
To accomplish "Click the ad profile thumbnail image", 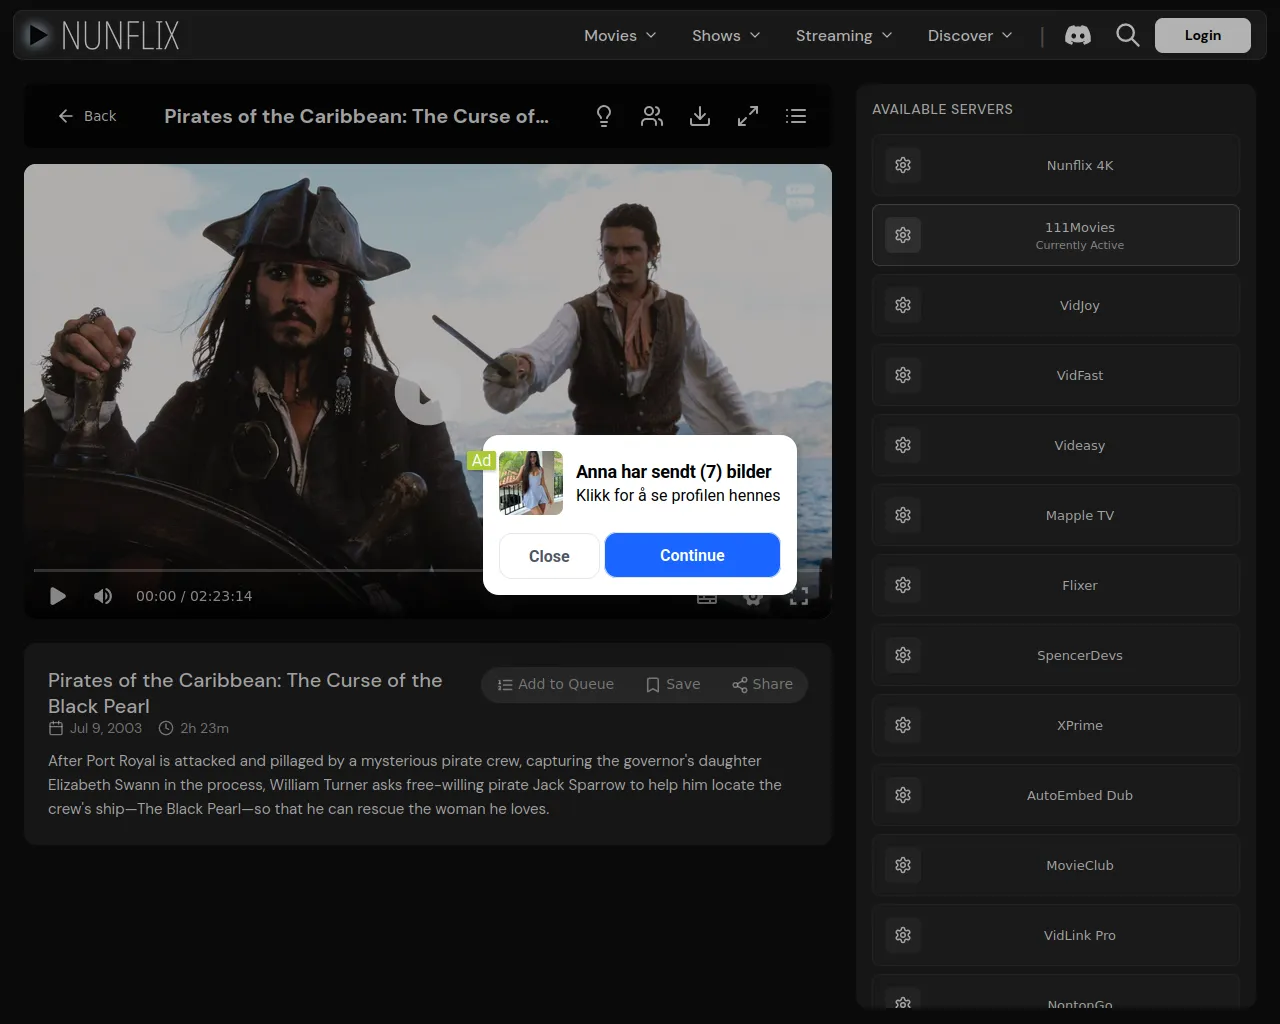I will pyautogui.click(x=531, y=483).
